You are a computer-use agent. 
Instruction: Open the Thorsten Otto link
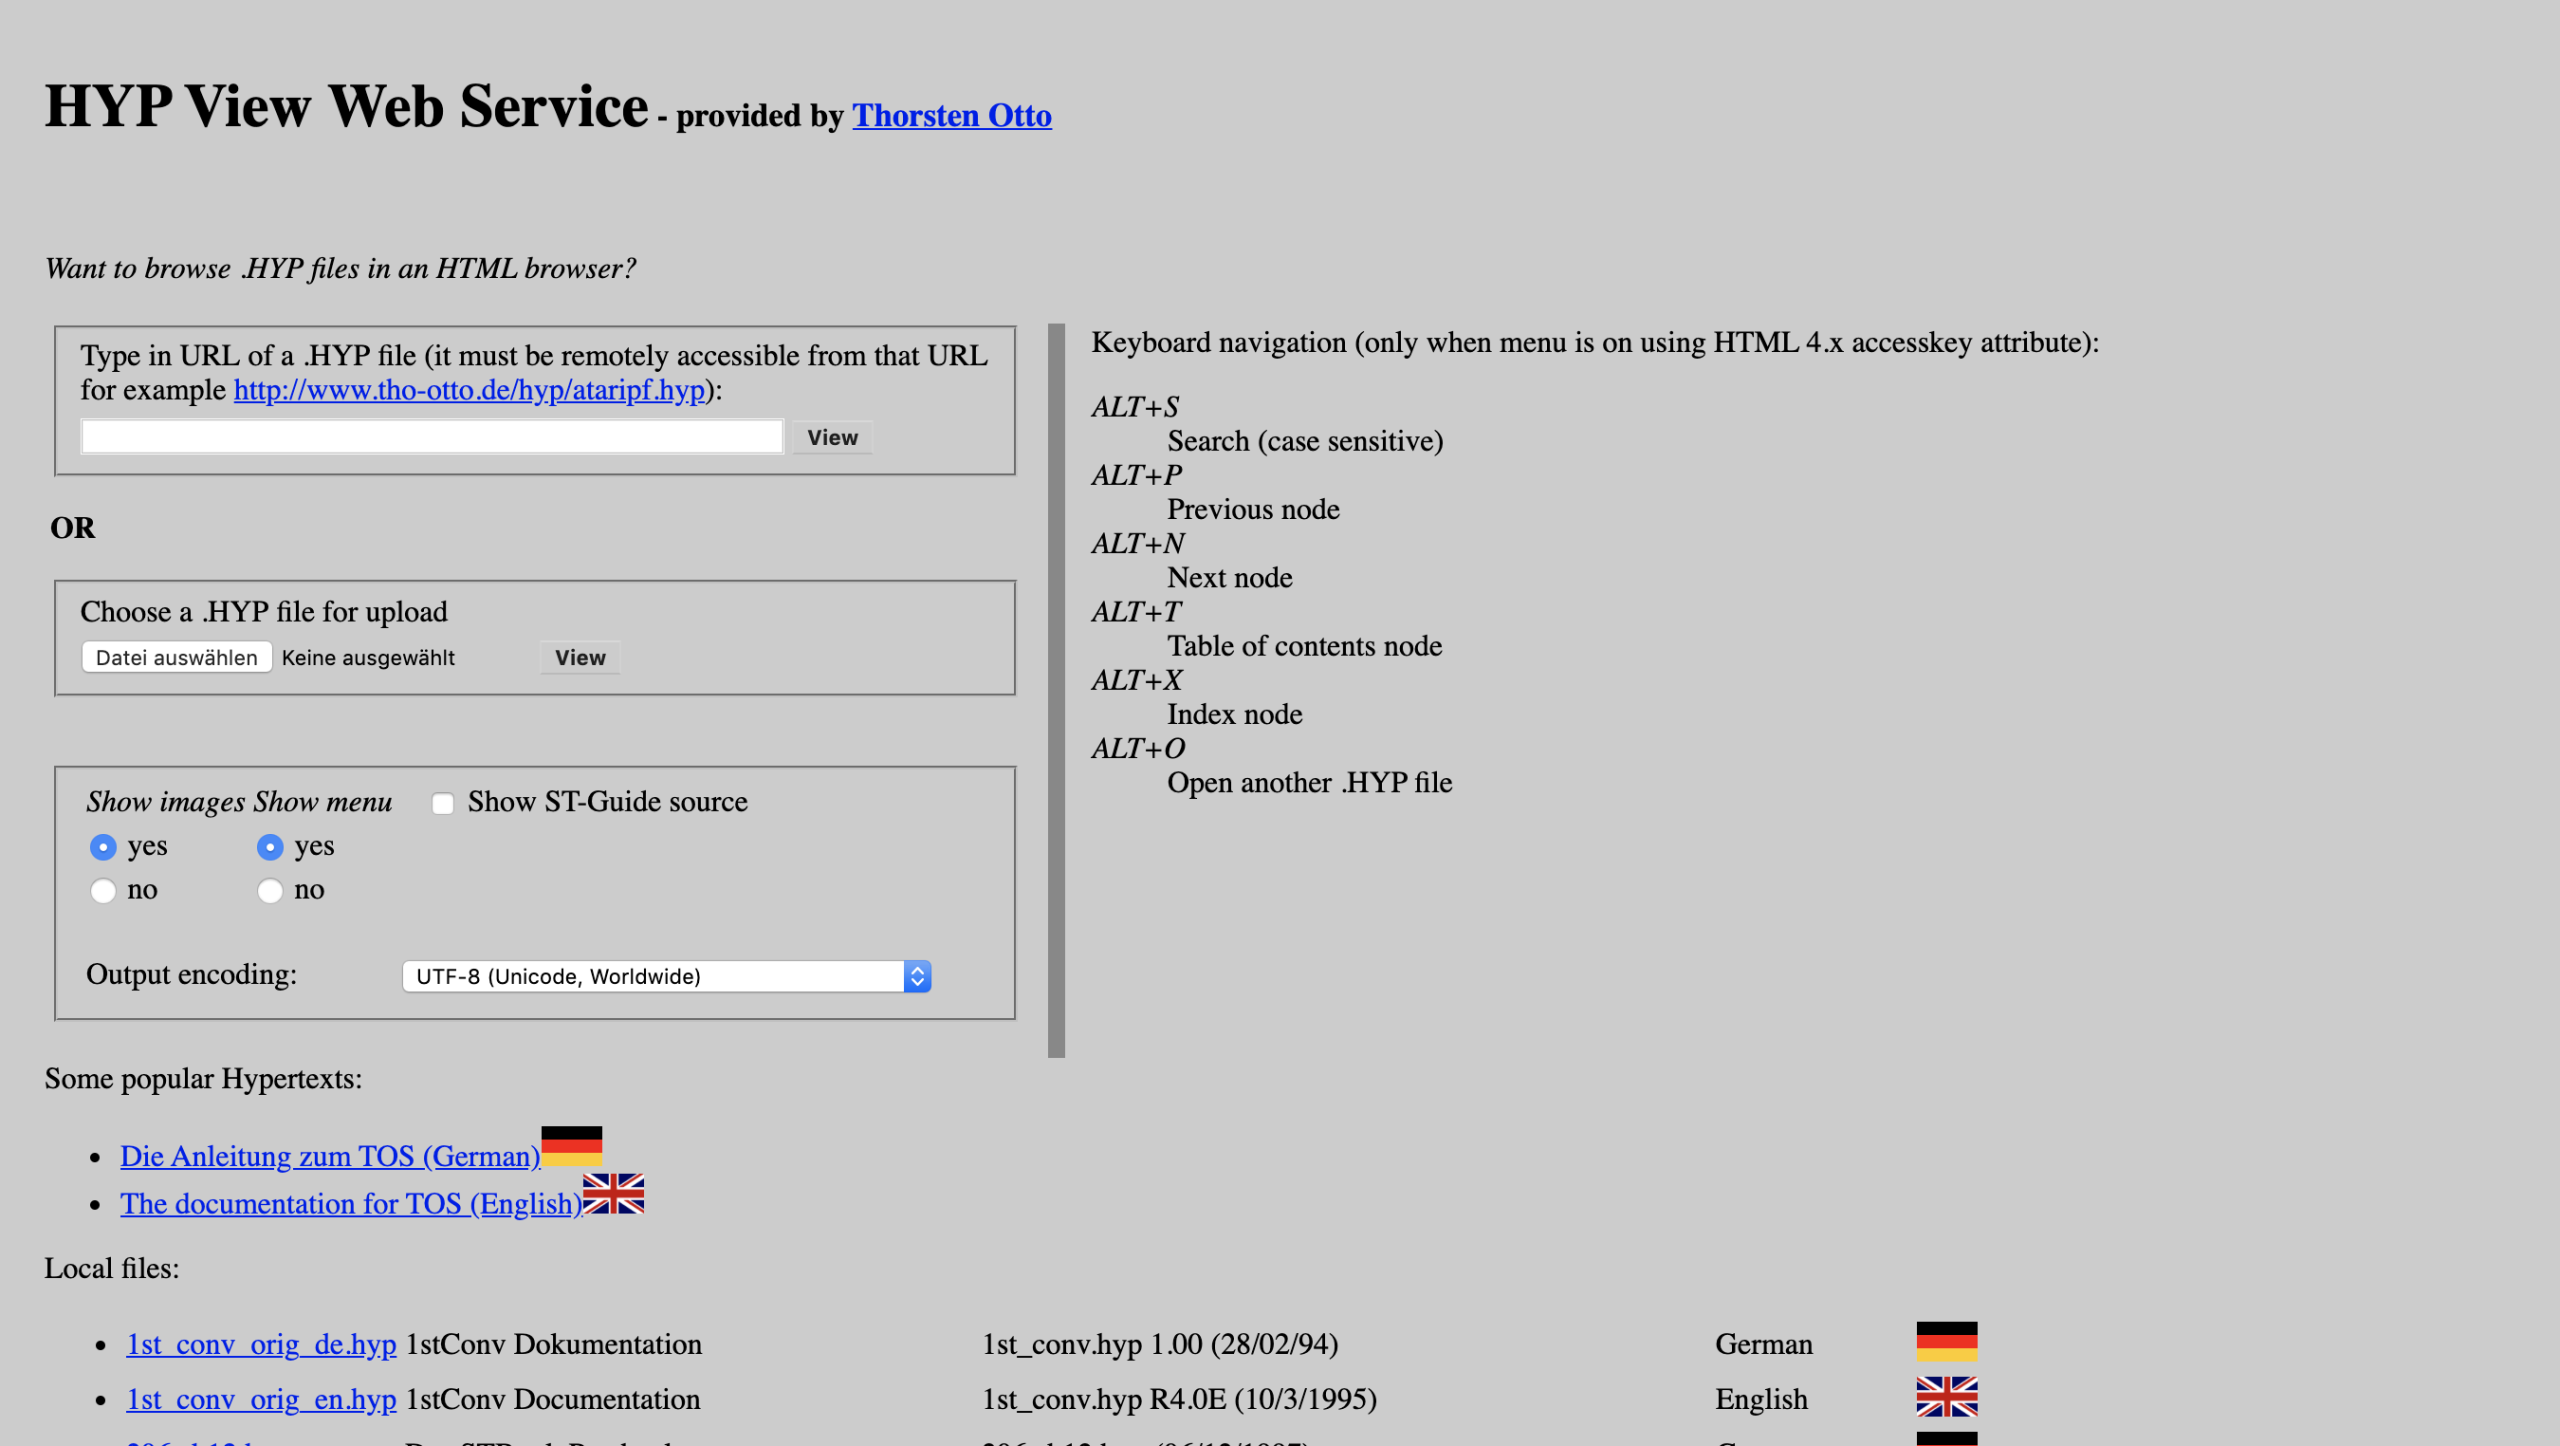(x=951, y=116)
